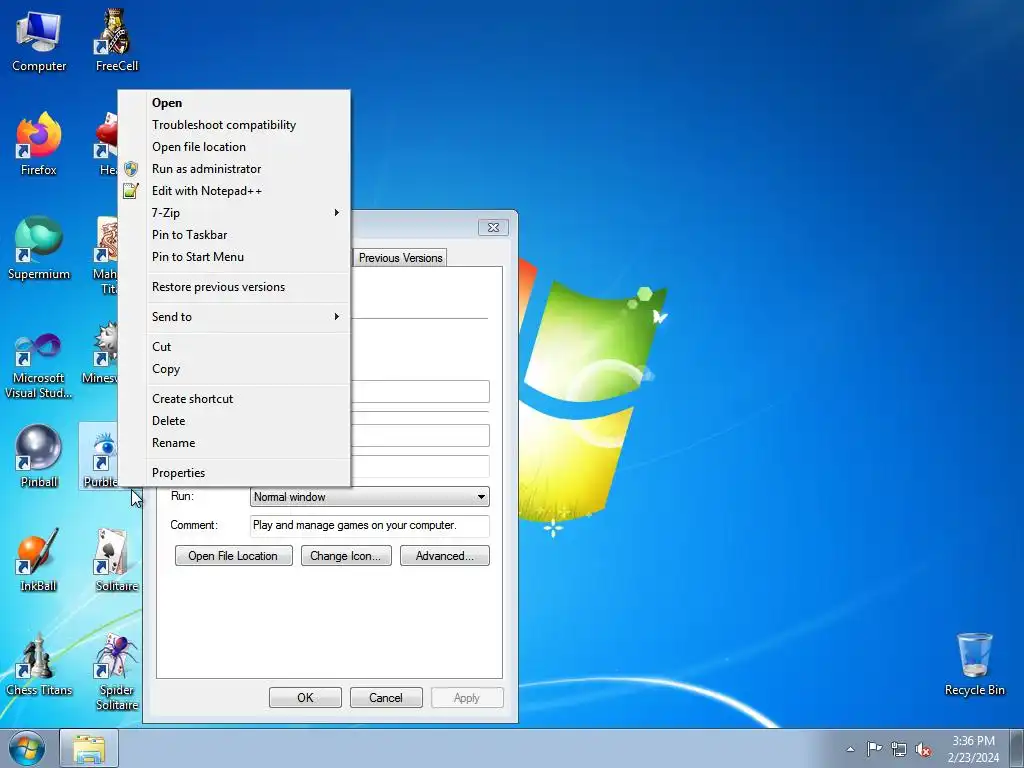Select the Recycle Bin icon
The height and width of the screenshot is (768, 1024).
click(x=974, y=665)
